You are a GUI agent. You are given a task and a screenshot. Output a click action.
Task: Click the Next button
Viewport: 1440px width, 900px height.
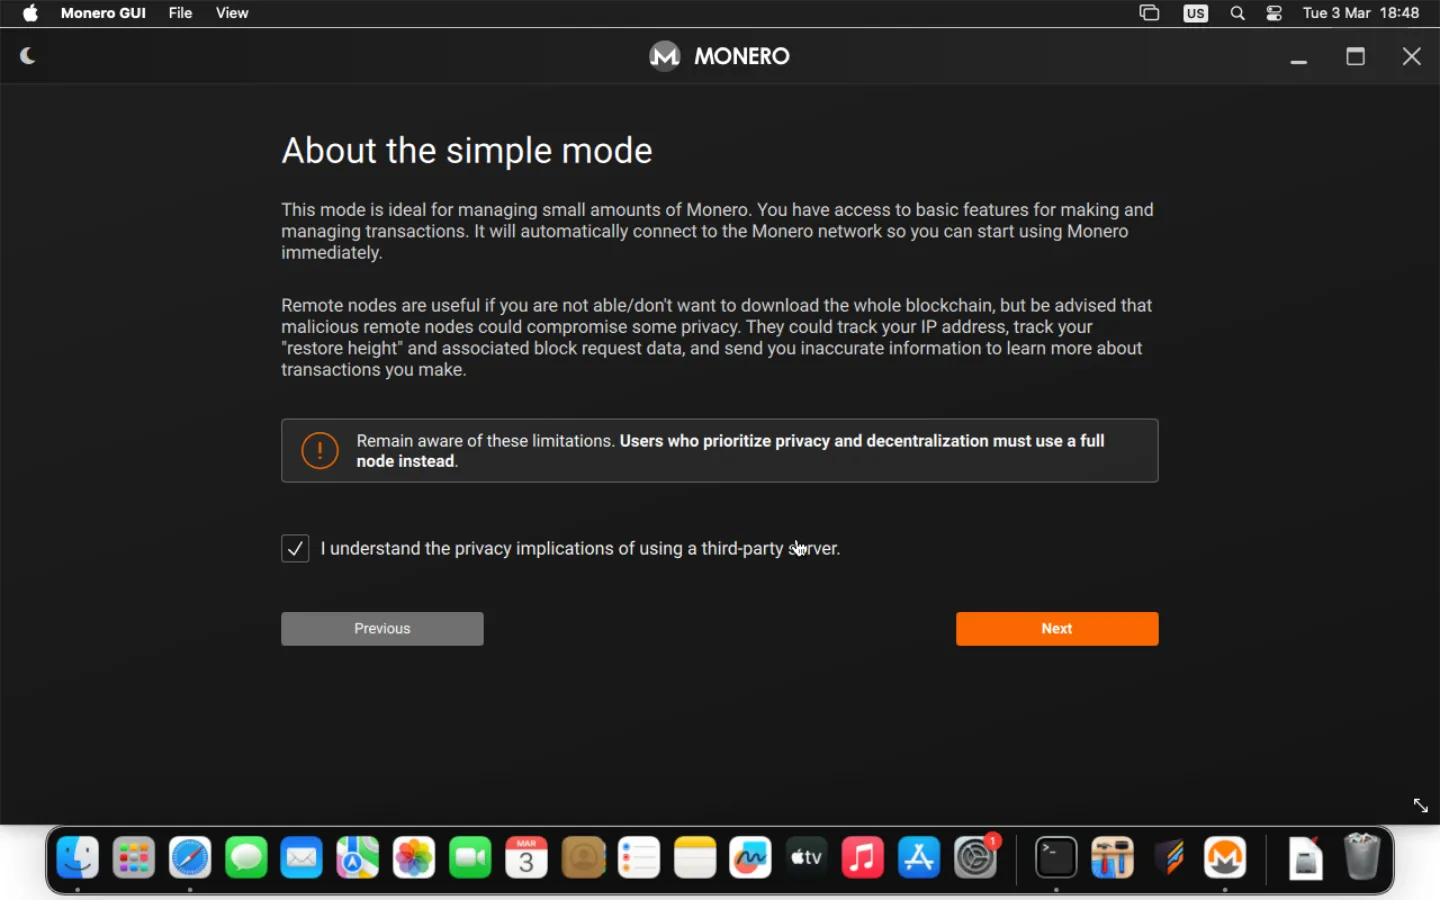pos(1057,629)
